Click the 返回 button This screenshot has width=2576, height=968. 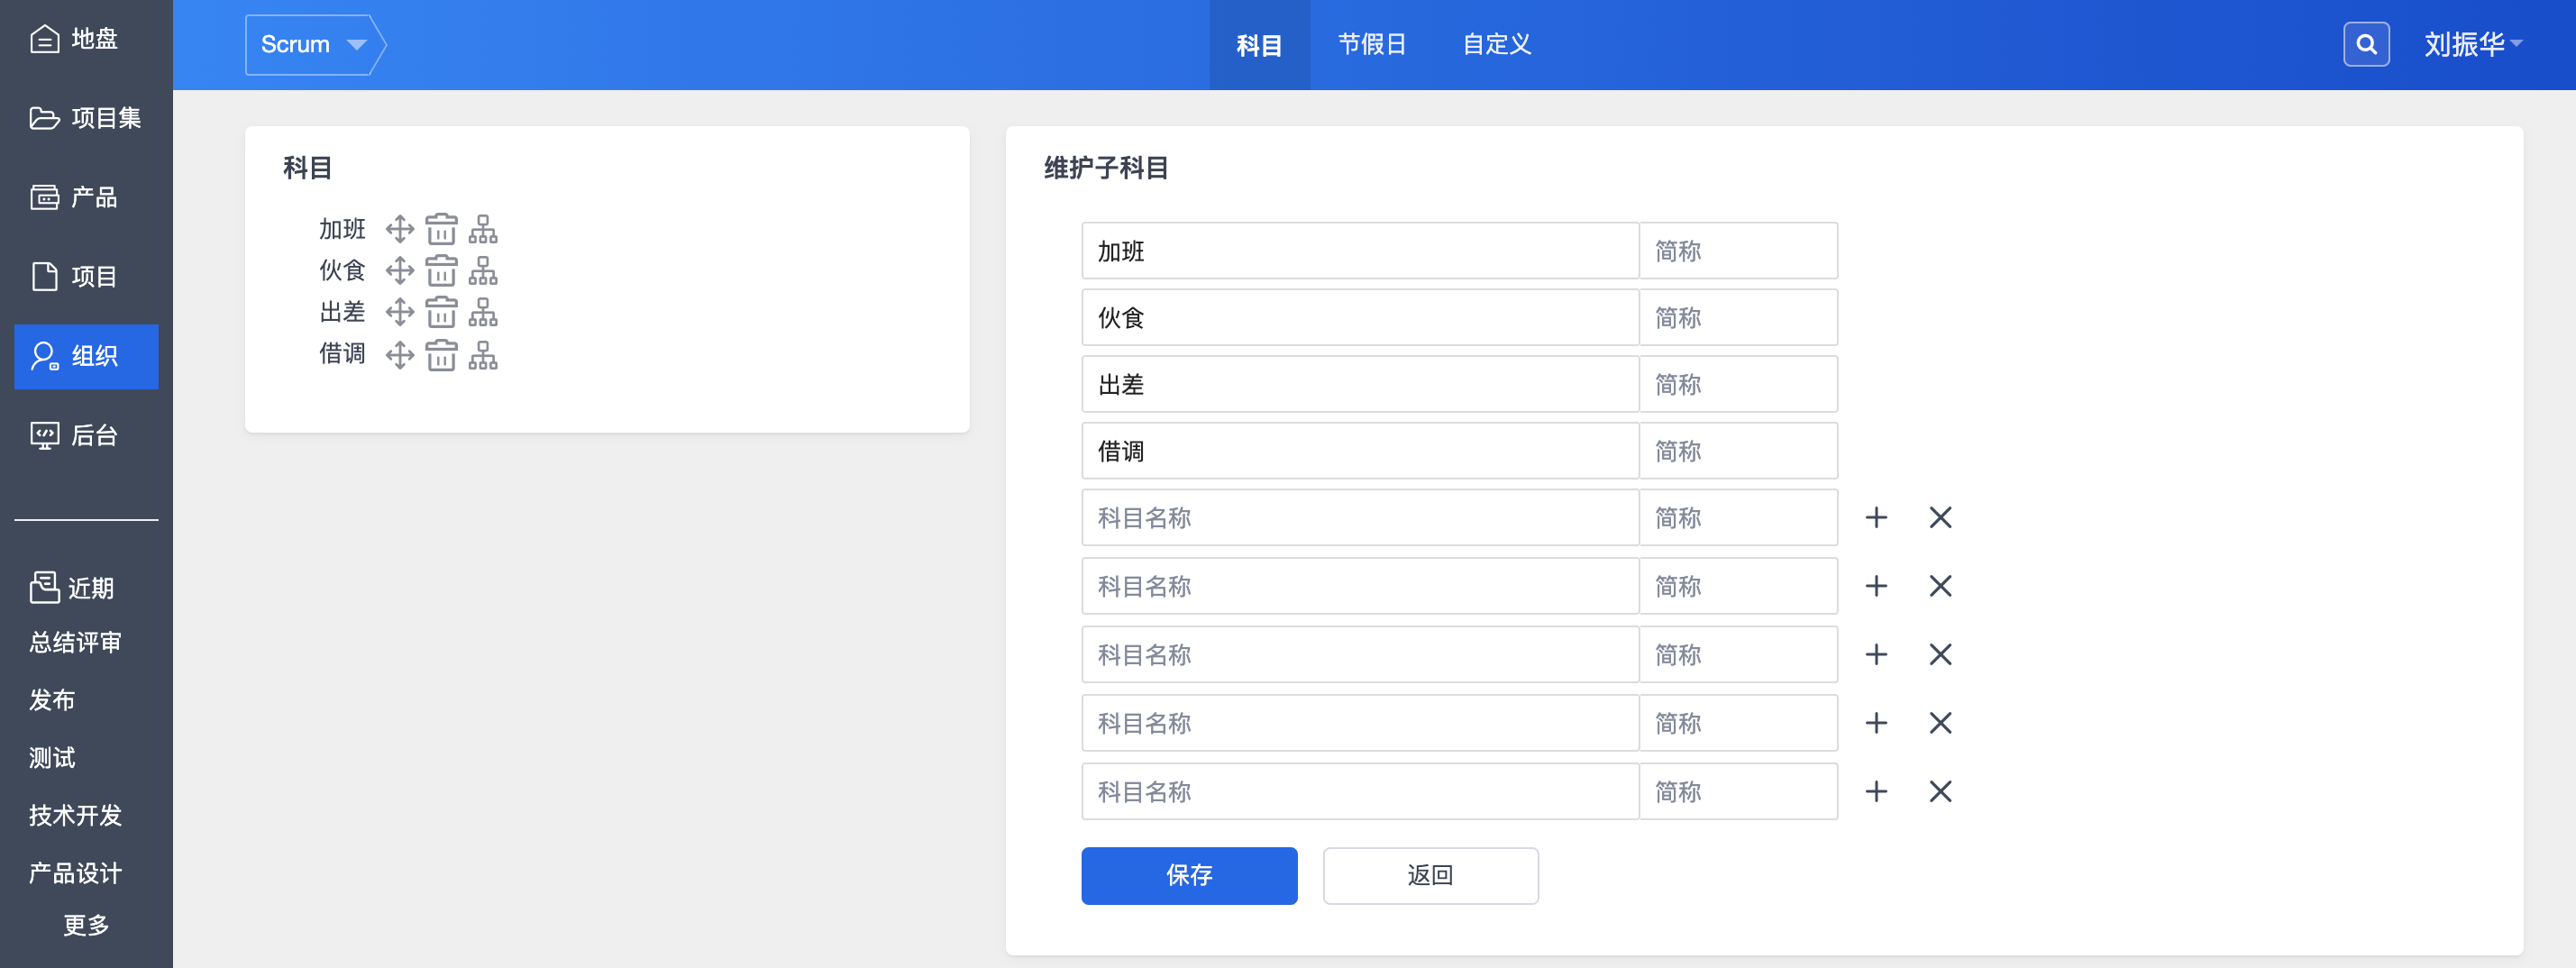(x=1430, y=875)
